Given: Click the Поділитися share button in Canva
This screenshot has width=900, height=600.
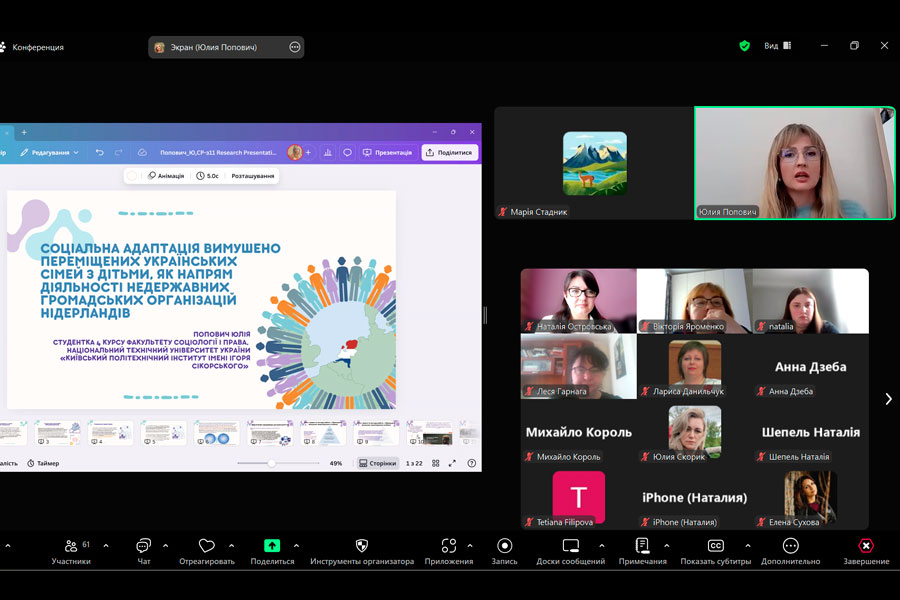Looking at the screenshot, I should tap(449, 152).
